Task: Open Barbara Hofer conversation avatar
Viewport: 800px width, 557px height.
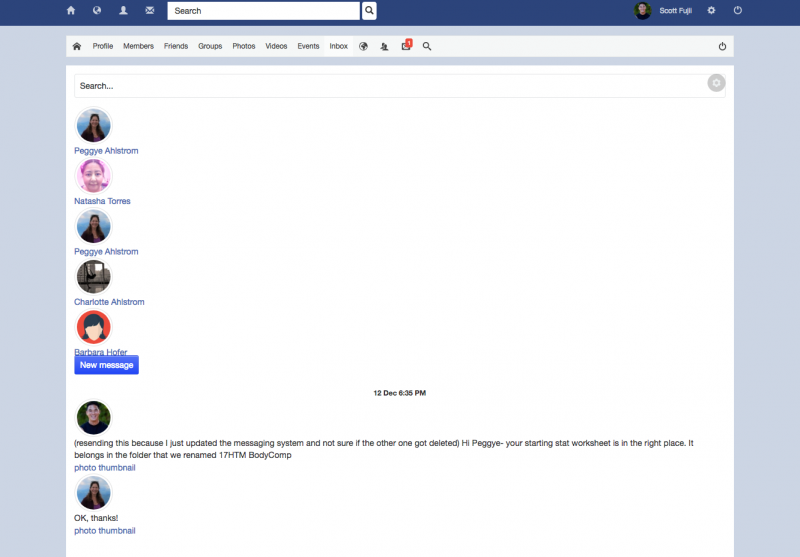Action: [x=93, y=327]
